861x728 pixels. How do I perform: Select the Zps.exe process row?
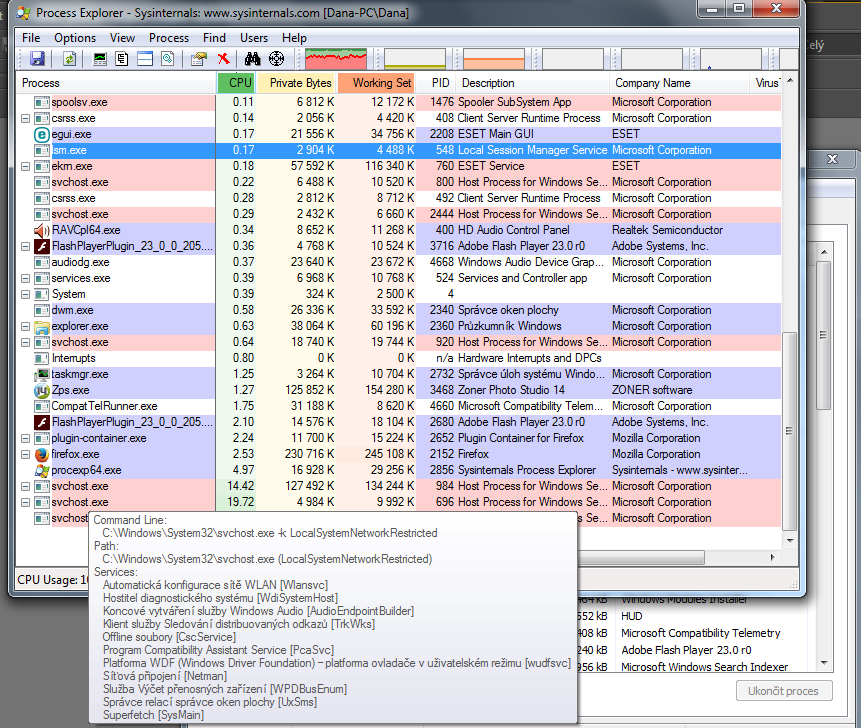(70, 390)
